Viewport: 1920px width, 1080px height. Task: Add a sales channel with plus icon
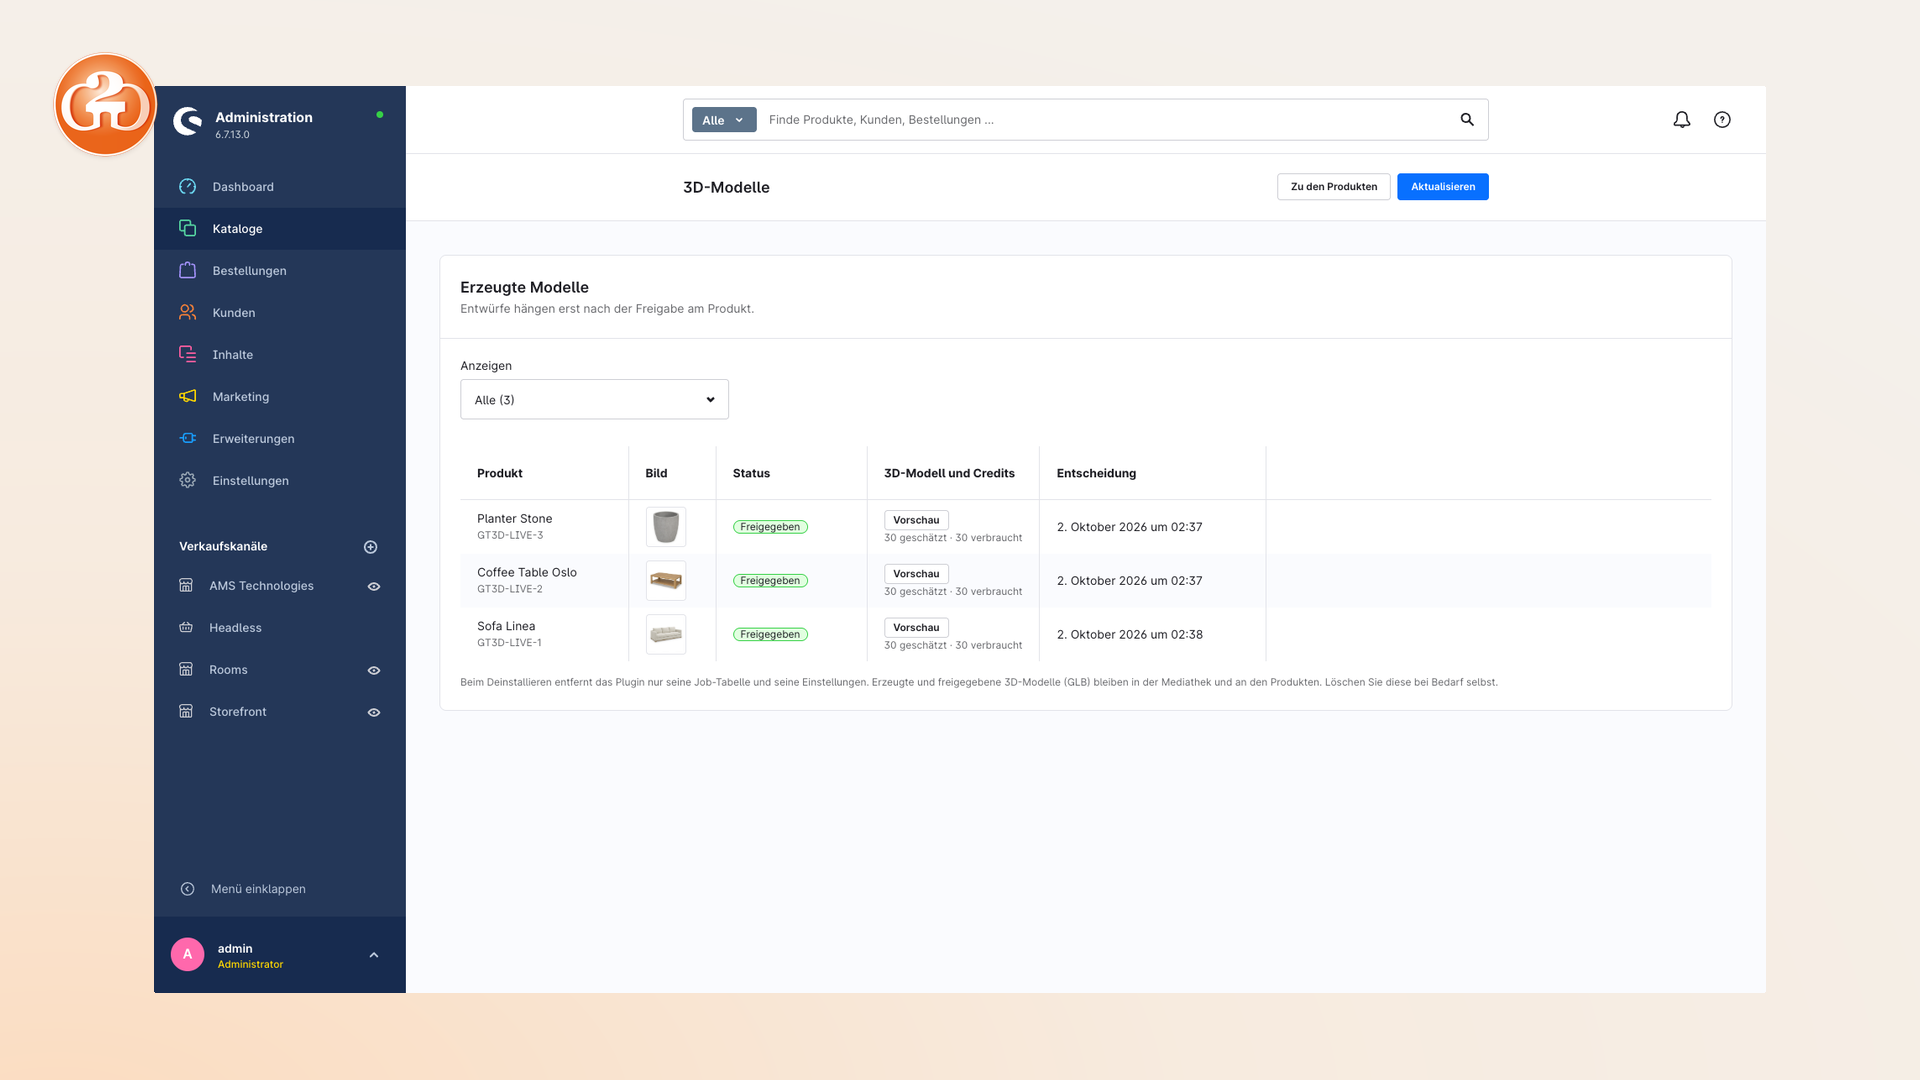[x=371, y=547]
